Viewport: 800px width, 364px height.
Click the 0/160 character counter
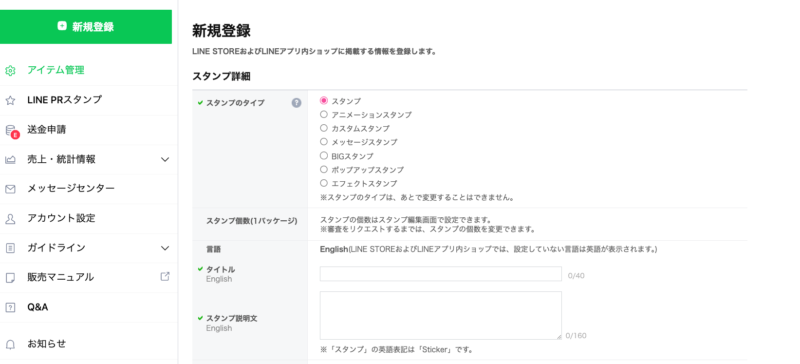576,335
